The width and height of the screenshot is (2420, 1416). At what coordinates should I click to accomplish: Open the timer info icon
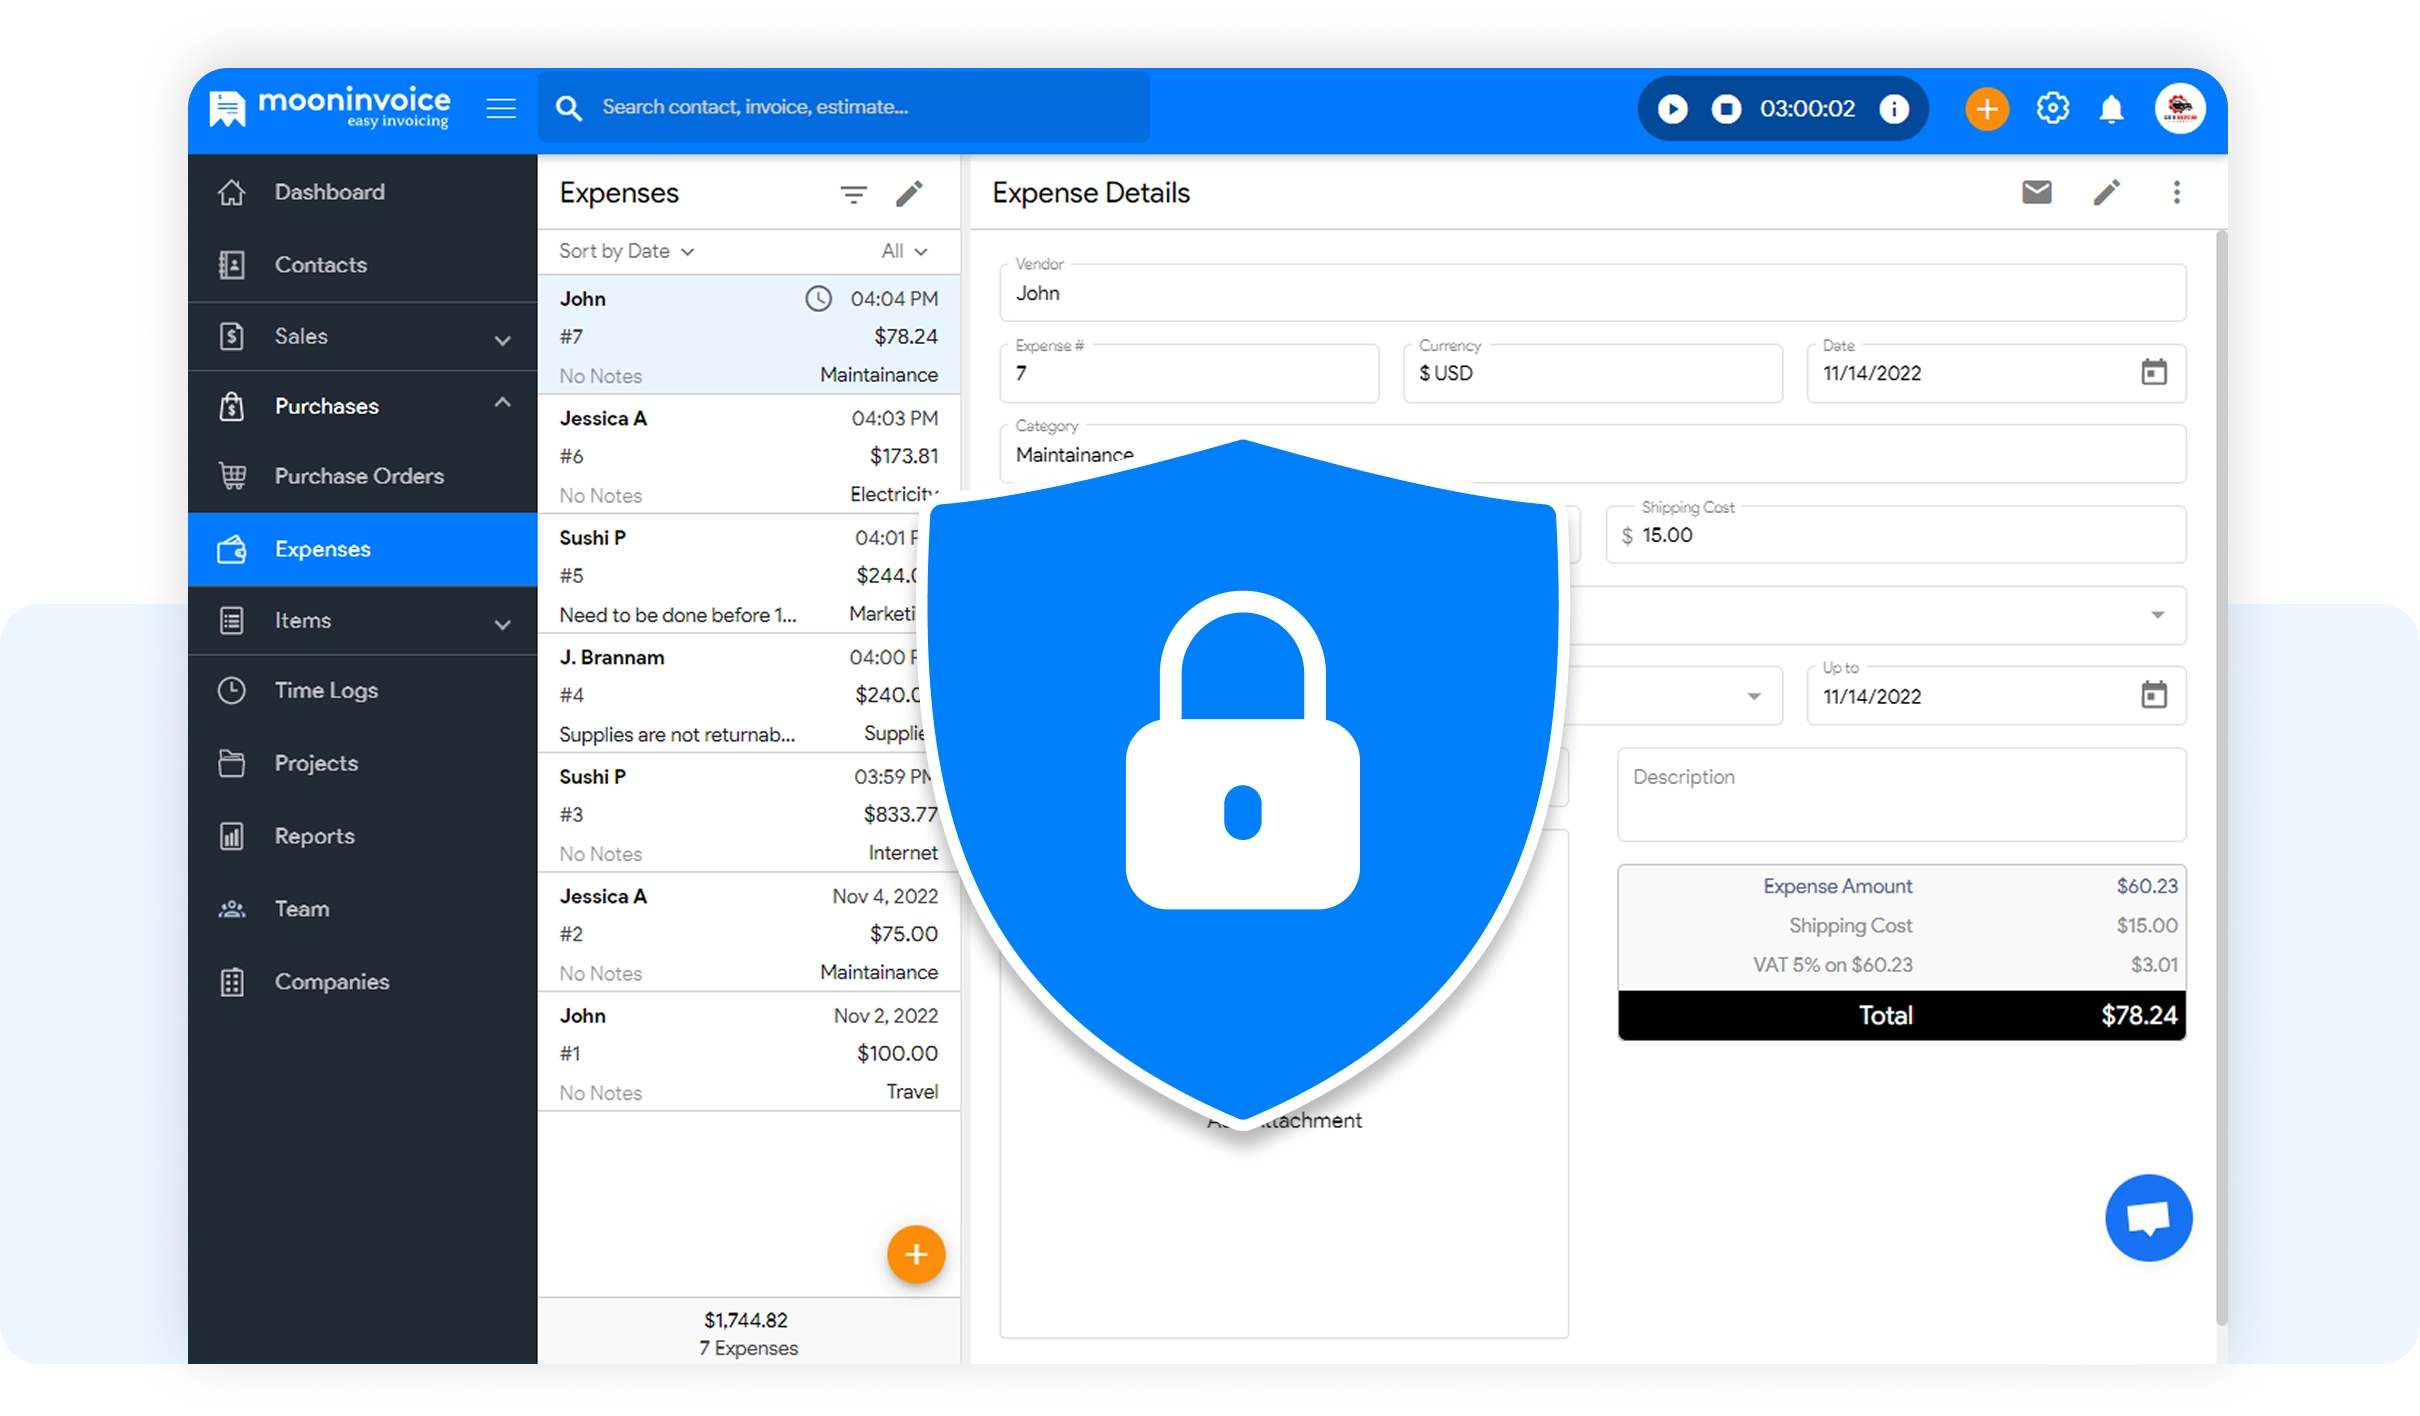pyautogui.click(x=1894, y=108)
